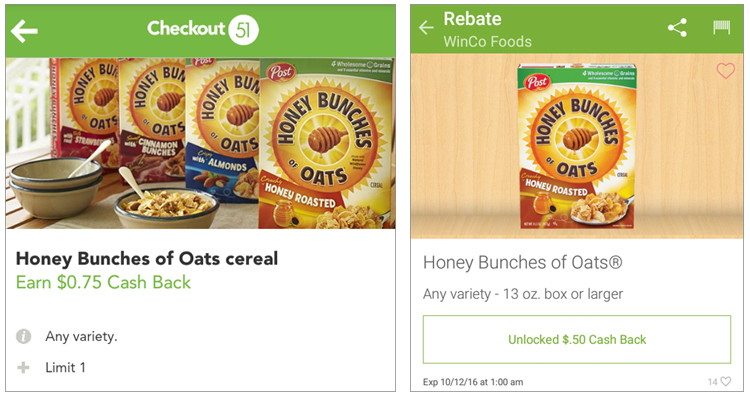Image resolution: width=750 pixels, height=399 pixels.
Task: Open the four-box cereal banner image
Action: pyautogui.click(x=200, y=143)
